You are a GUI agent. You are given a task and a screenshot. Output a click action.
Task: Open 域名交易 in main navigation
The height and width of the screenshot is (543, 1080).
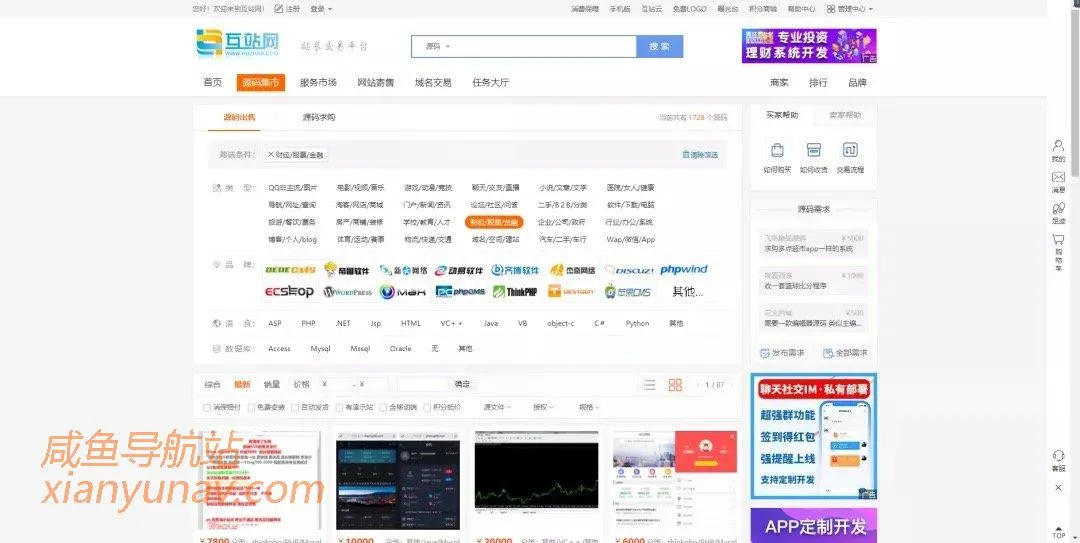(433, 83)
